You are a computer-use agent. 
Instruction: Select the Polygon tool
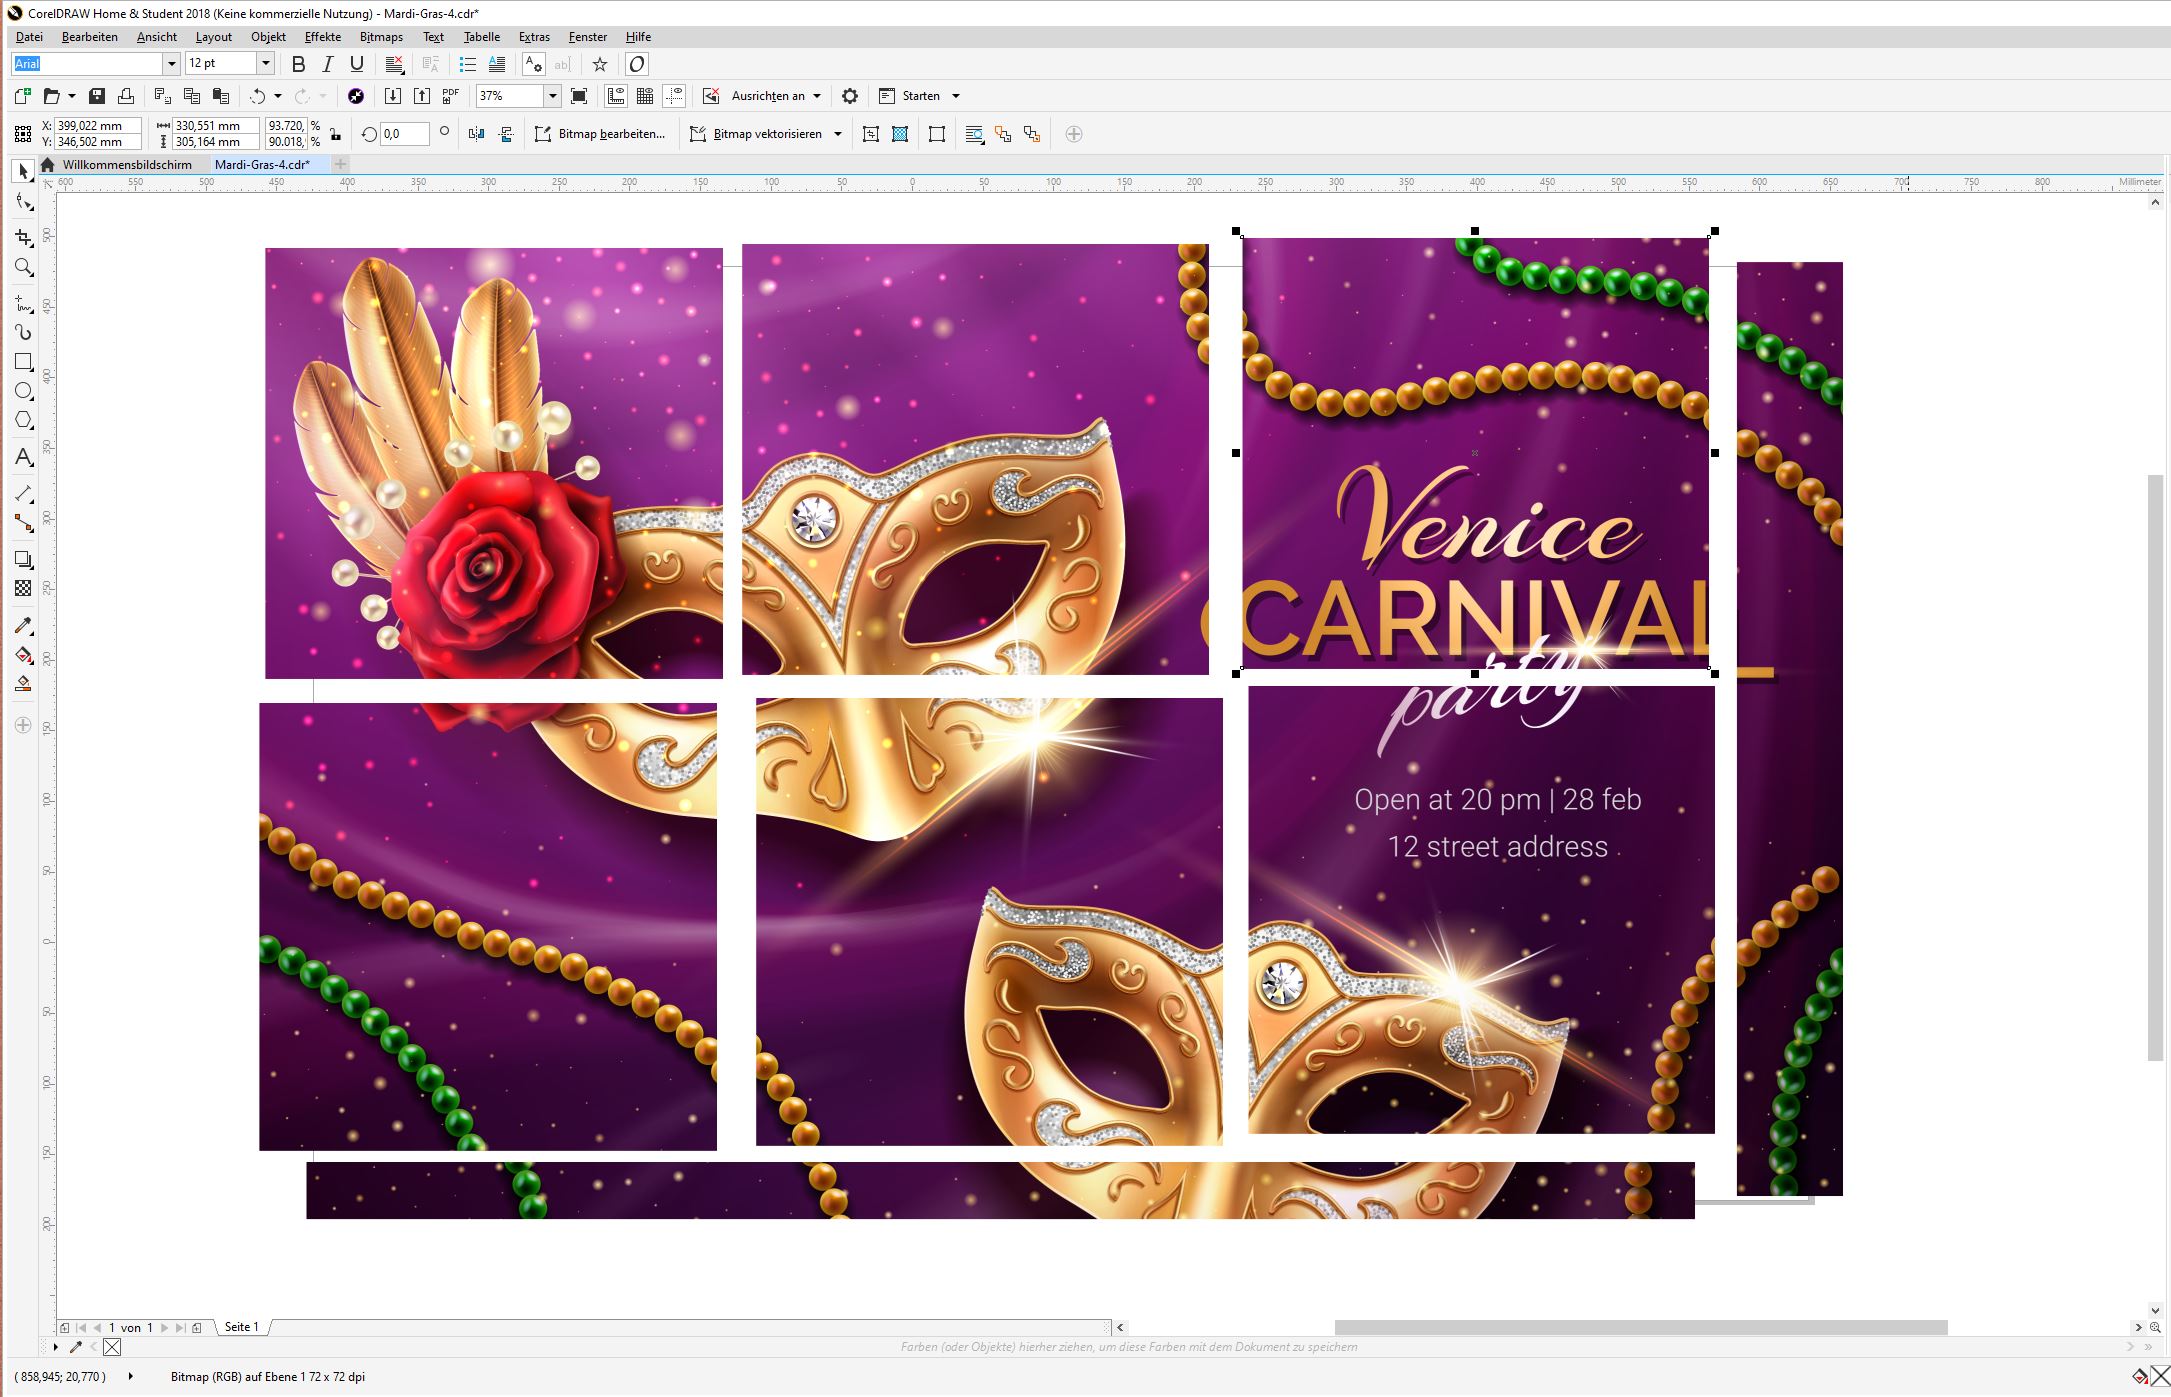pyautogui.click(x=23, y=420)
